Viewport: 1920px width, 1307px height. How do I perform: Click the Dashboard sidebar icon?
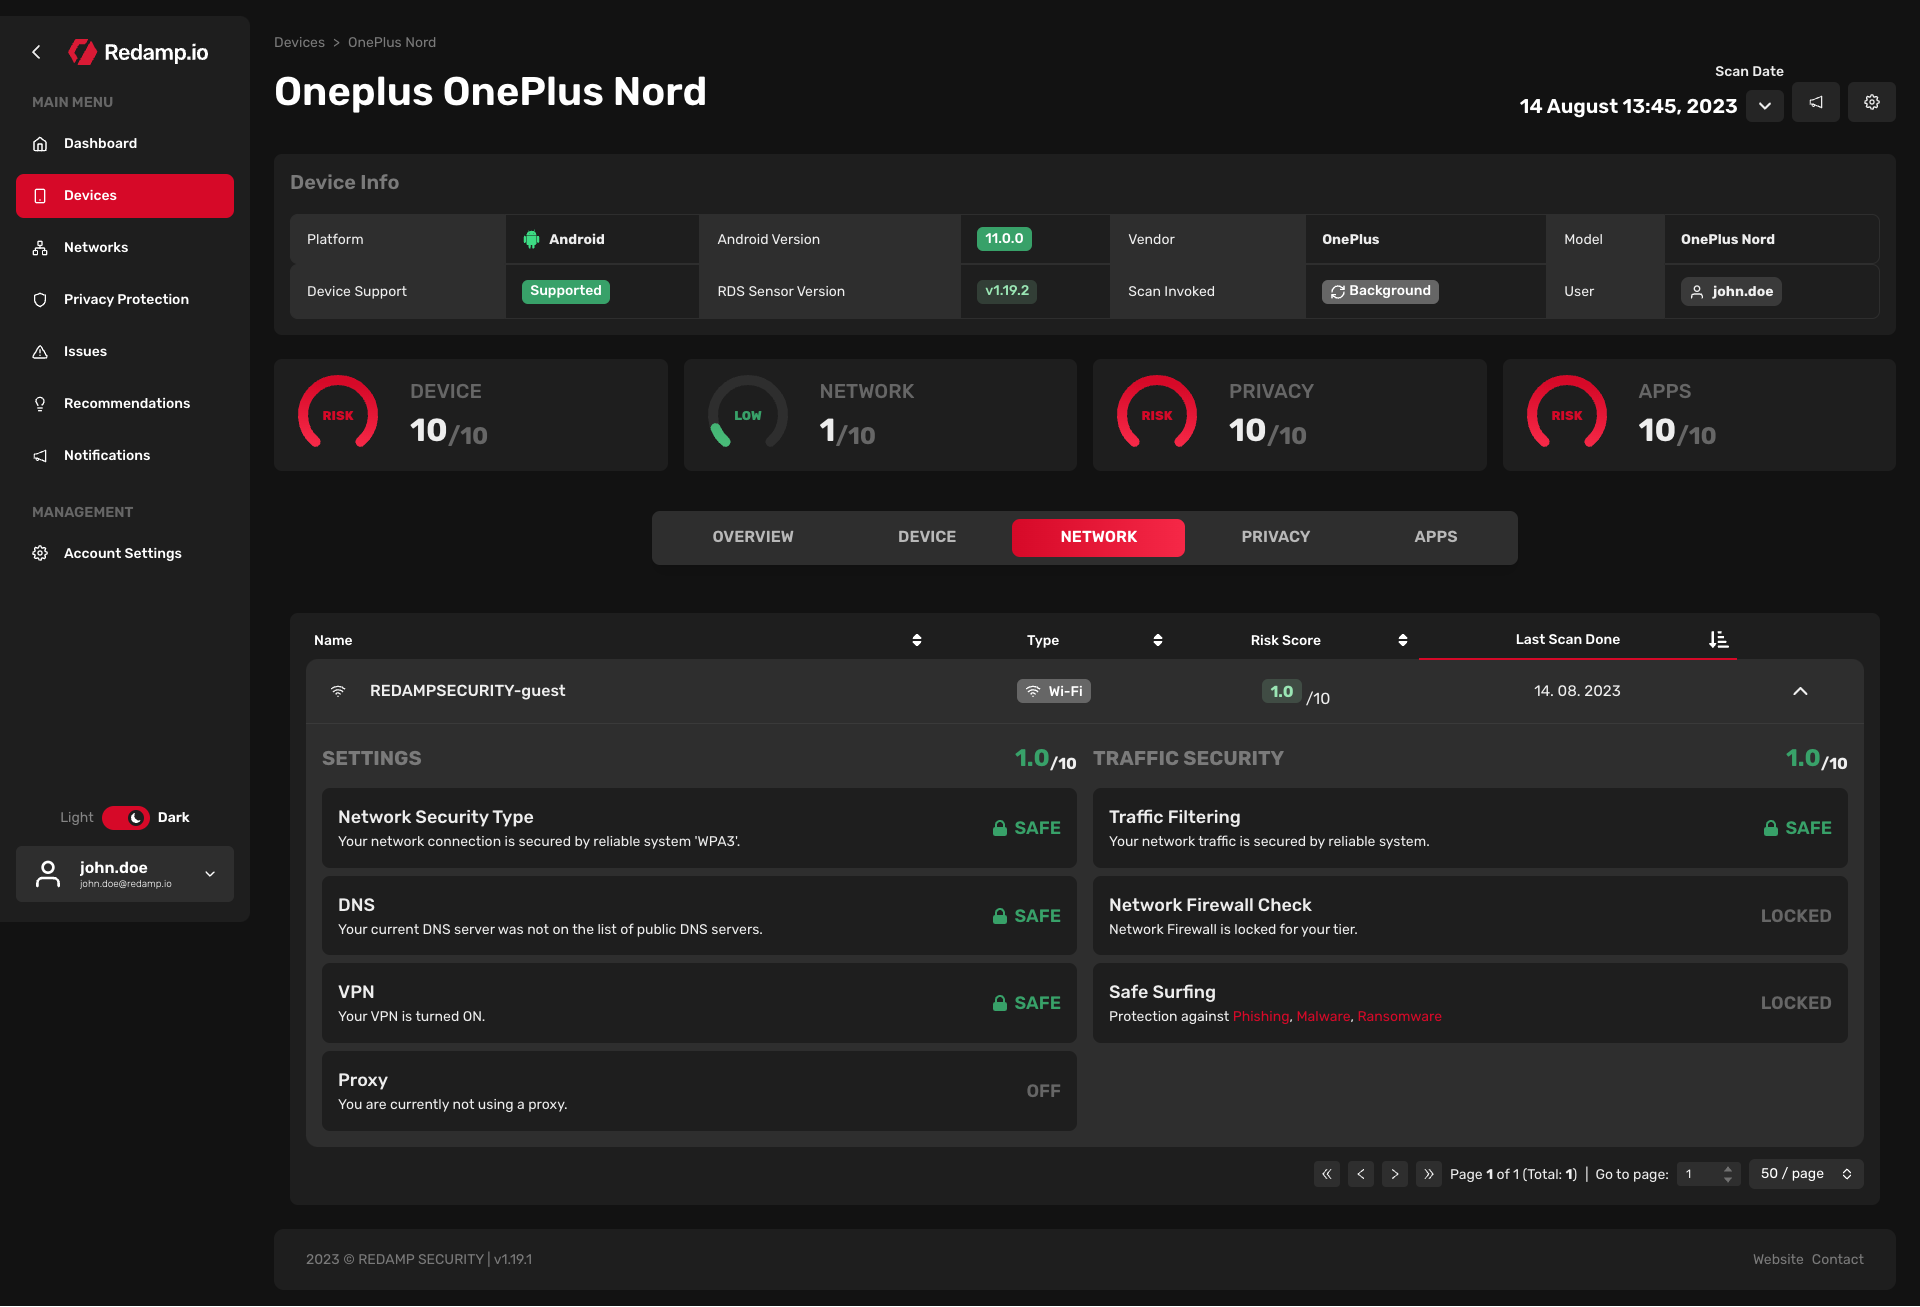41,143
